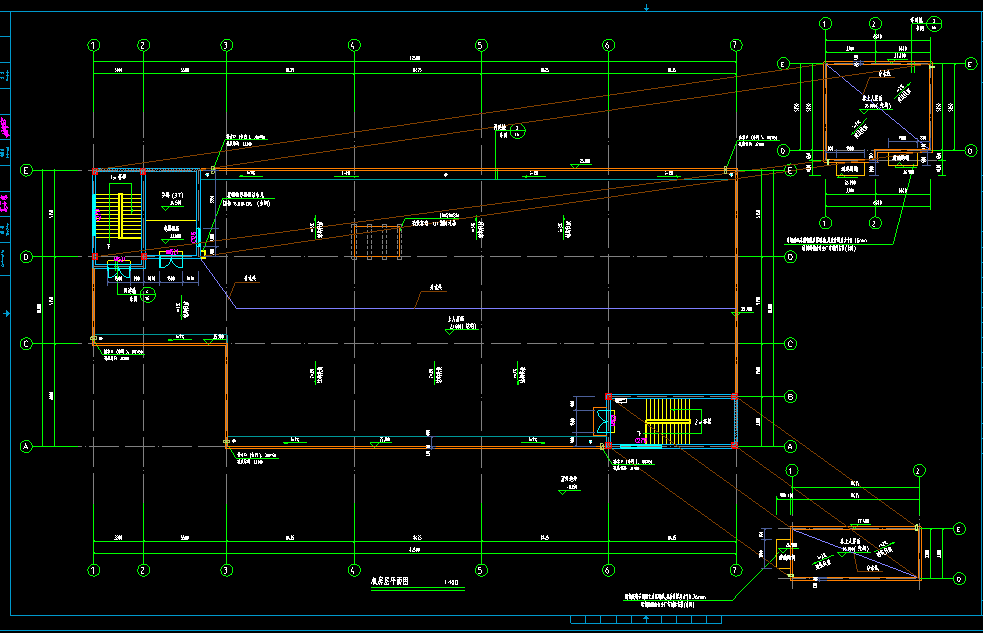Select grid axis bubble B
This screenshot has width=983, height=633.
790,397
